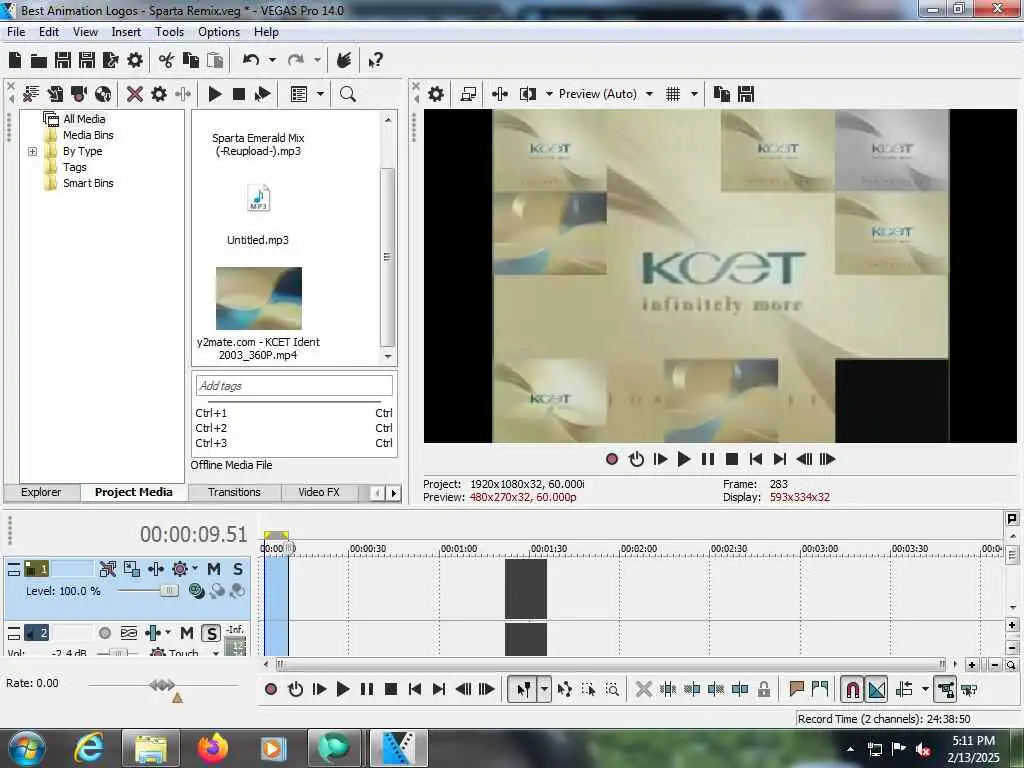Select KCET Ident 2003 video thumbnail
The width and height of the screenshot is (1024, 768).
(259, 298)
